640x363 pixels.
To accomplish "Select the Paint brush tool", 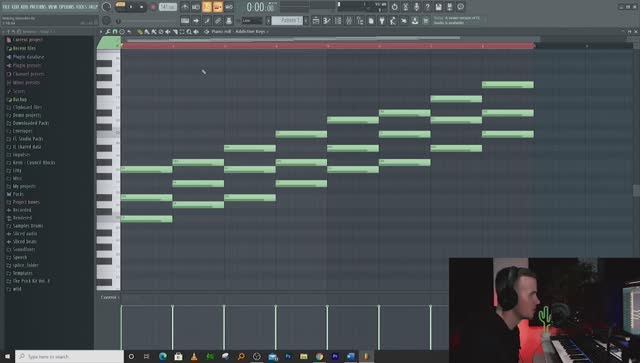I will pyautogui.click(x=147, y=31).
